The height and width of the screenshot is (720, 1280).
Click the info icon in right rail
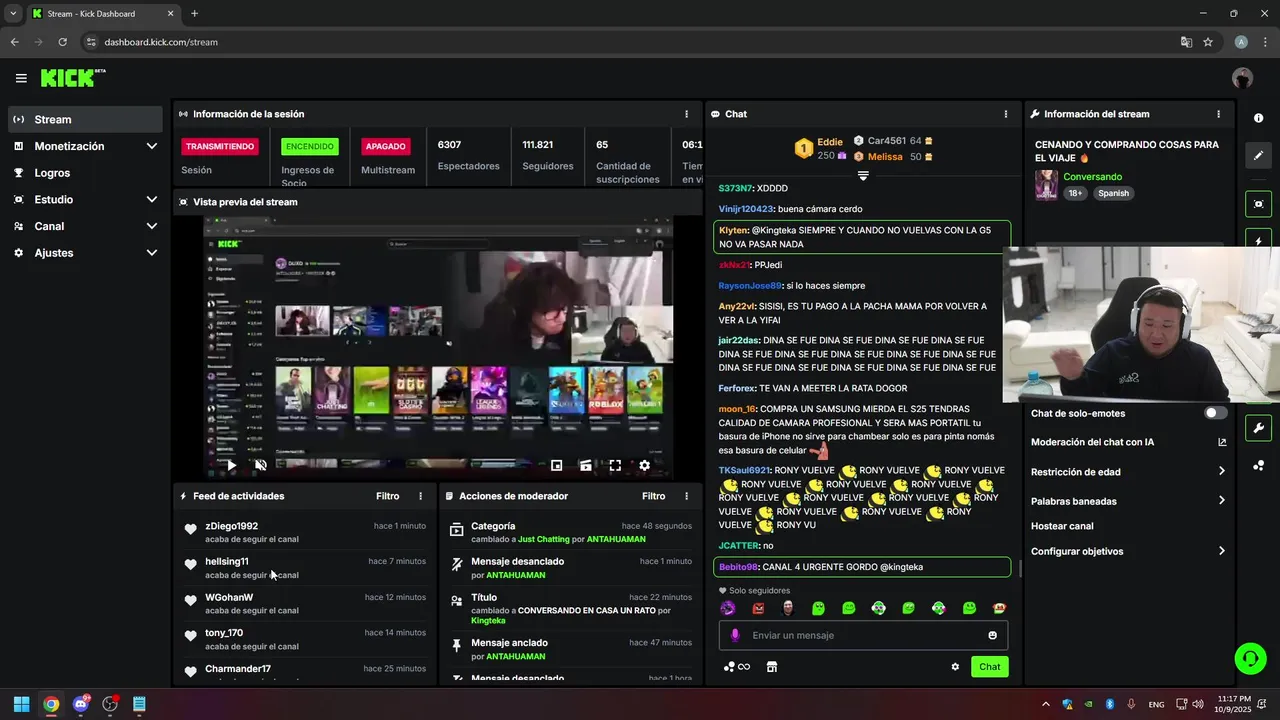click(1258, 118)
